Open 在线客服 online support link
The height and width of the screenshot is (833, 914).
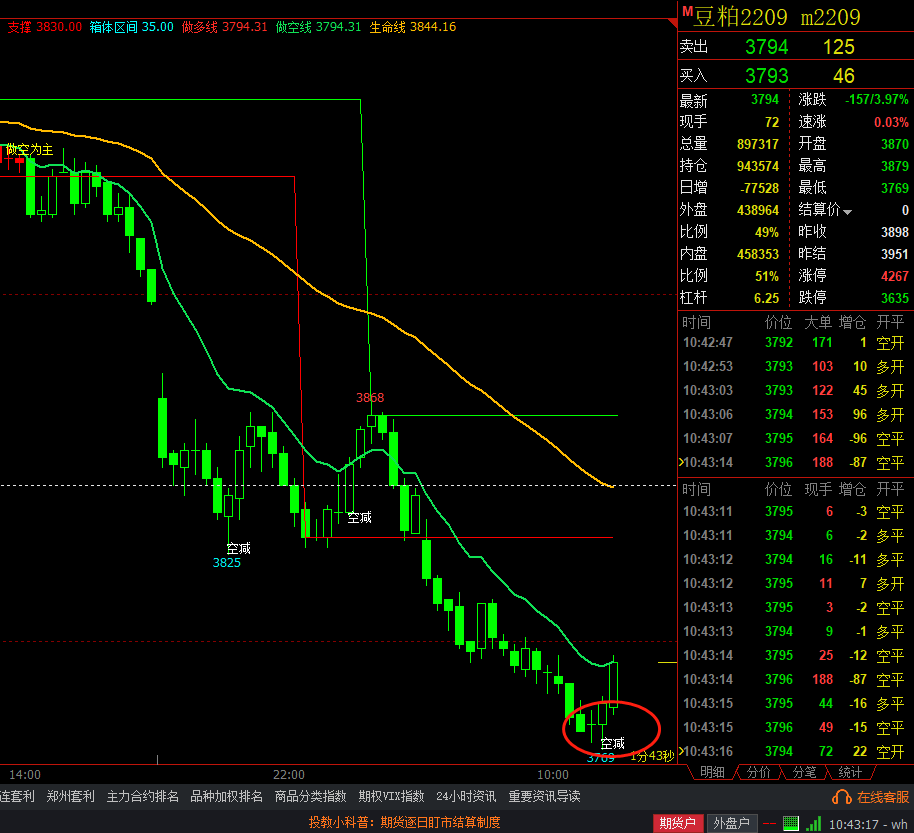[882, 797]
